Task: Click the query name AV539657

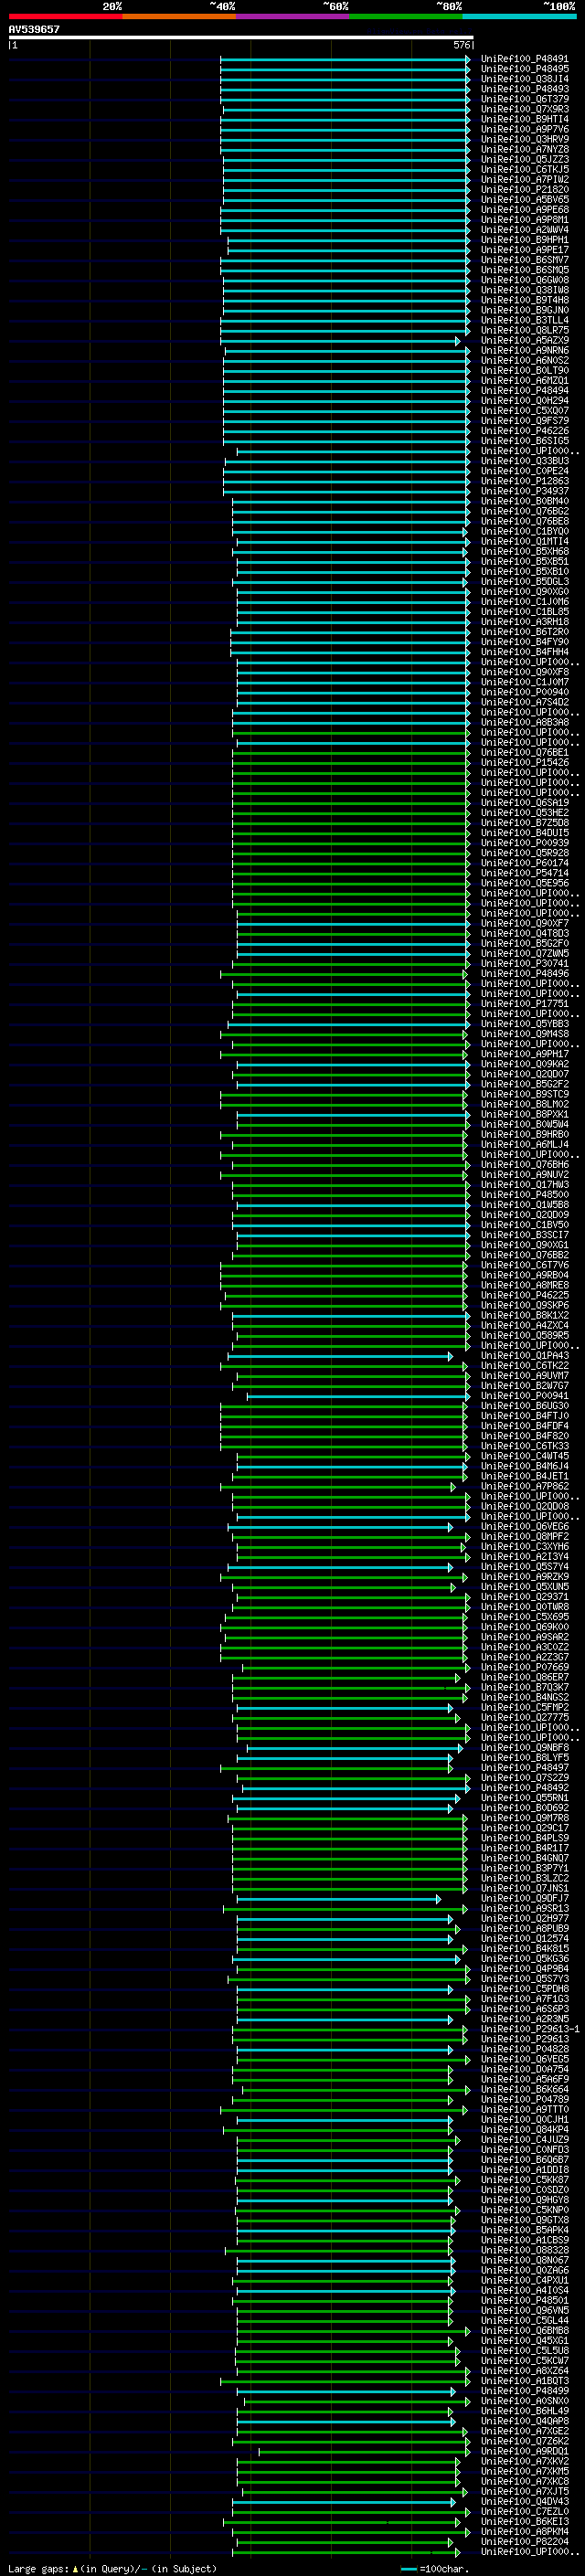Action: tap(34, 30)
